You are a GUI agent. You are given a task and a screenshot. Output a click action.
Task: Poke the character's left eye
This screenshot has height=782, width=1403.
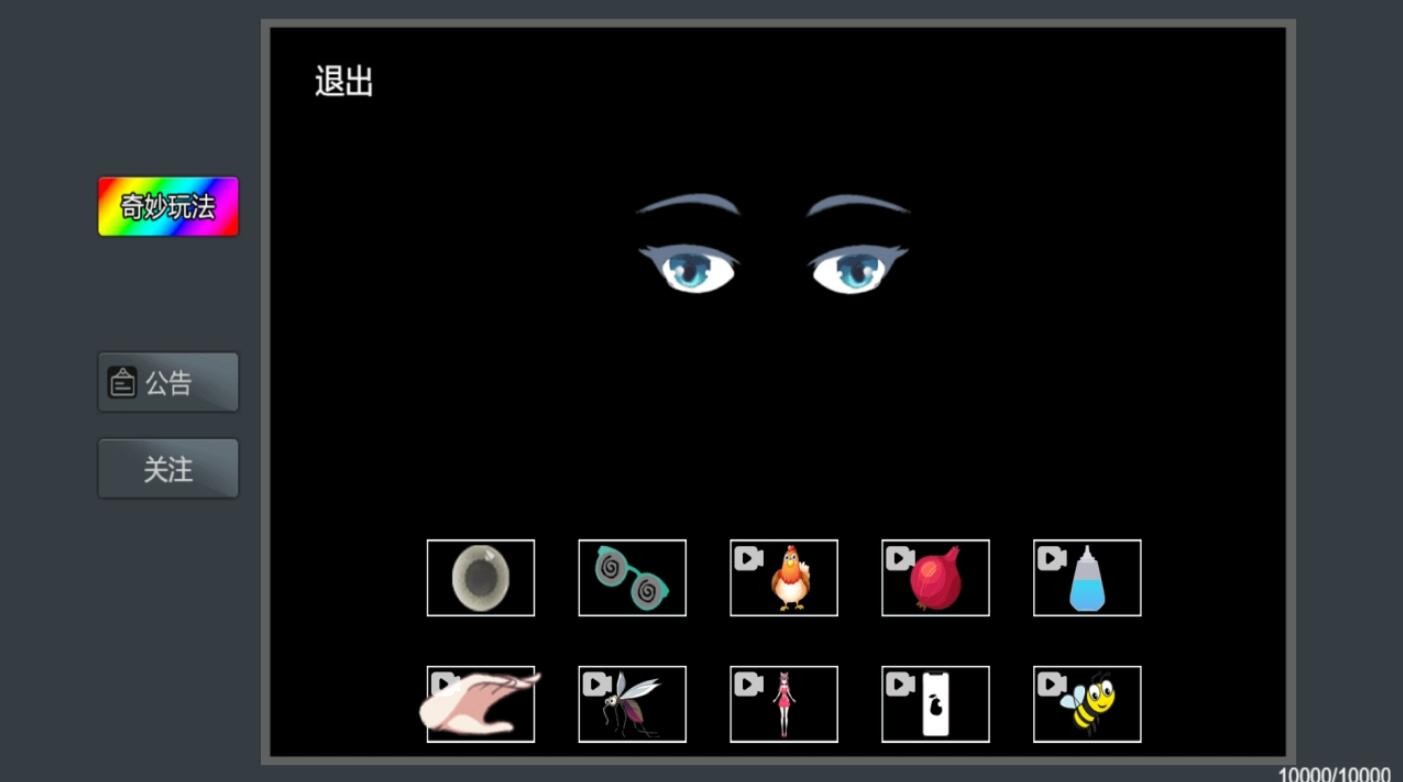(689, 269)
